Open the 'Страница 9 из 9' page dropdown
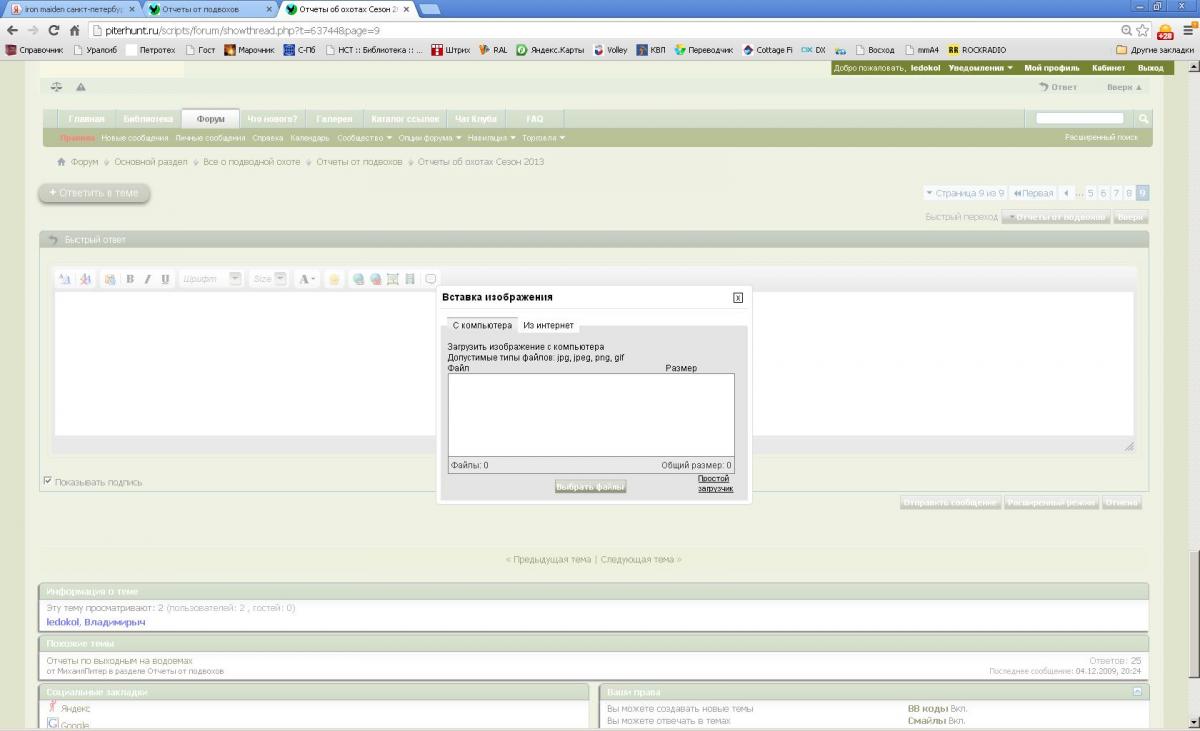Image resolution: width=1200 pixels, height=731 pixels. coord(965,193)
